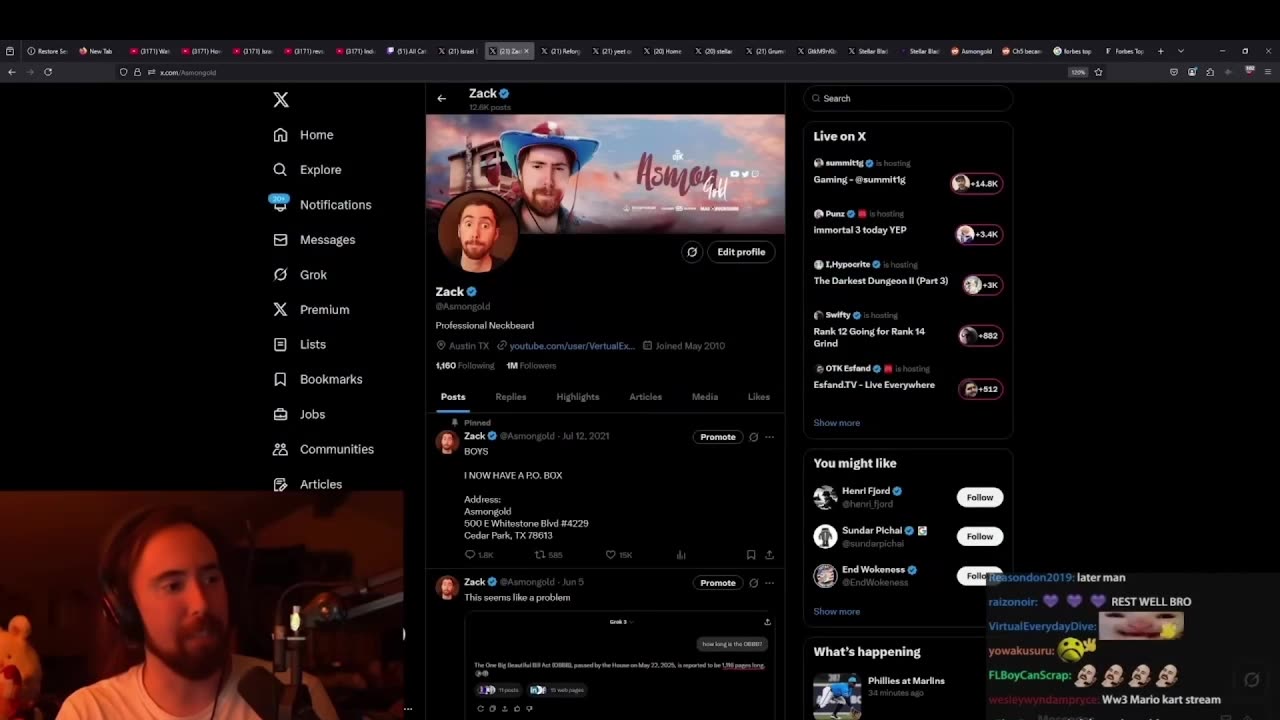
Task: Open the Grok screenshot in Jun 5 post
Action: tap(620, 665)
